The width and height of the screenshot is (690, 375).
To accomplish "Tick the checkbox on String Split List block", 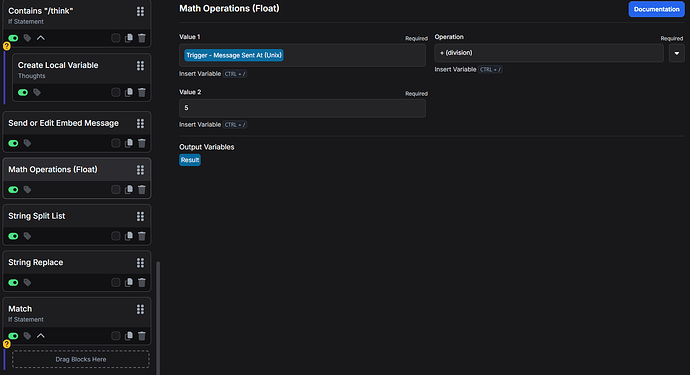I will (116, 236).
